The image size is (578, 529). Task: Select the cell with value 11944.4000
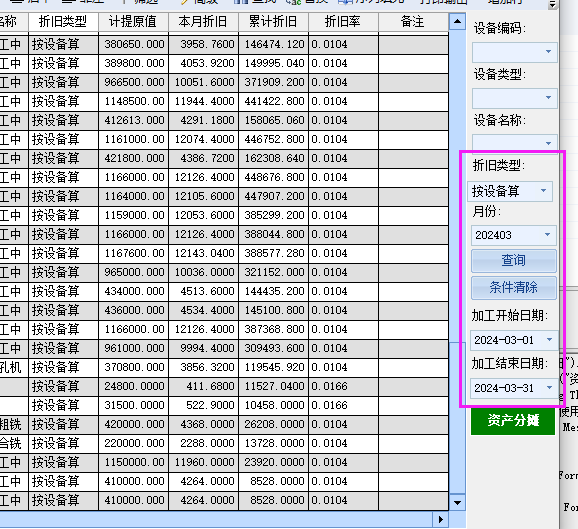(x=203, y=101)
